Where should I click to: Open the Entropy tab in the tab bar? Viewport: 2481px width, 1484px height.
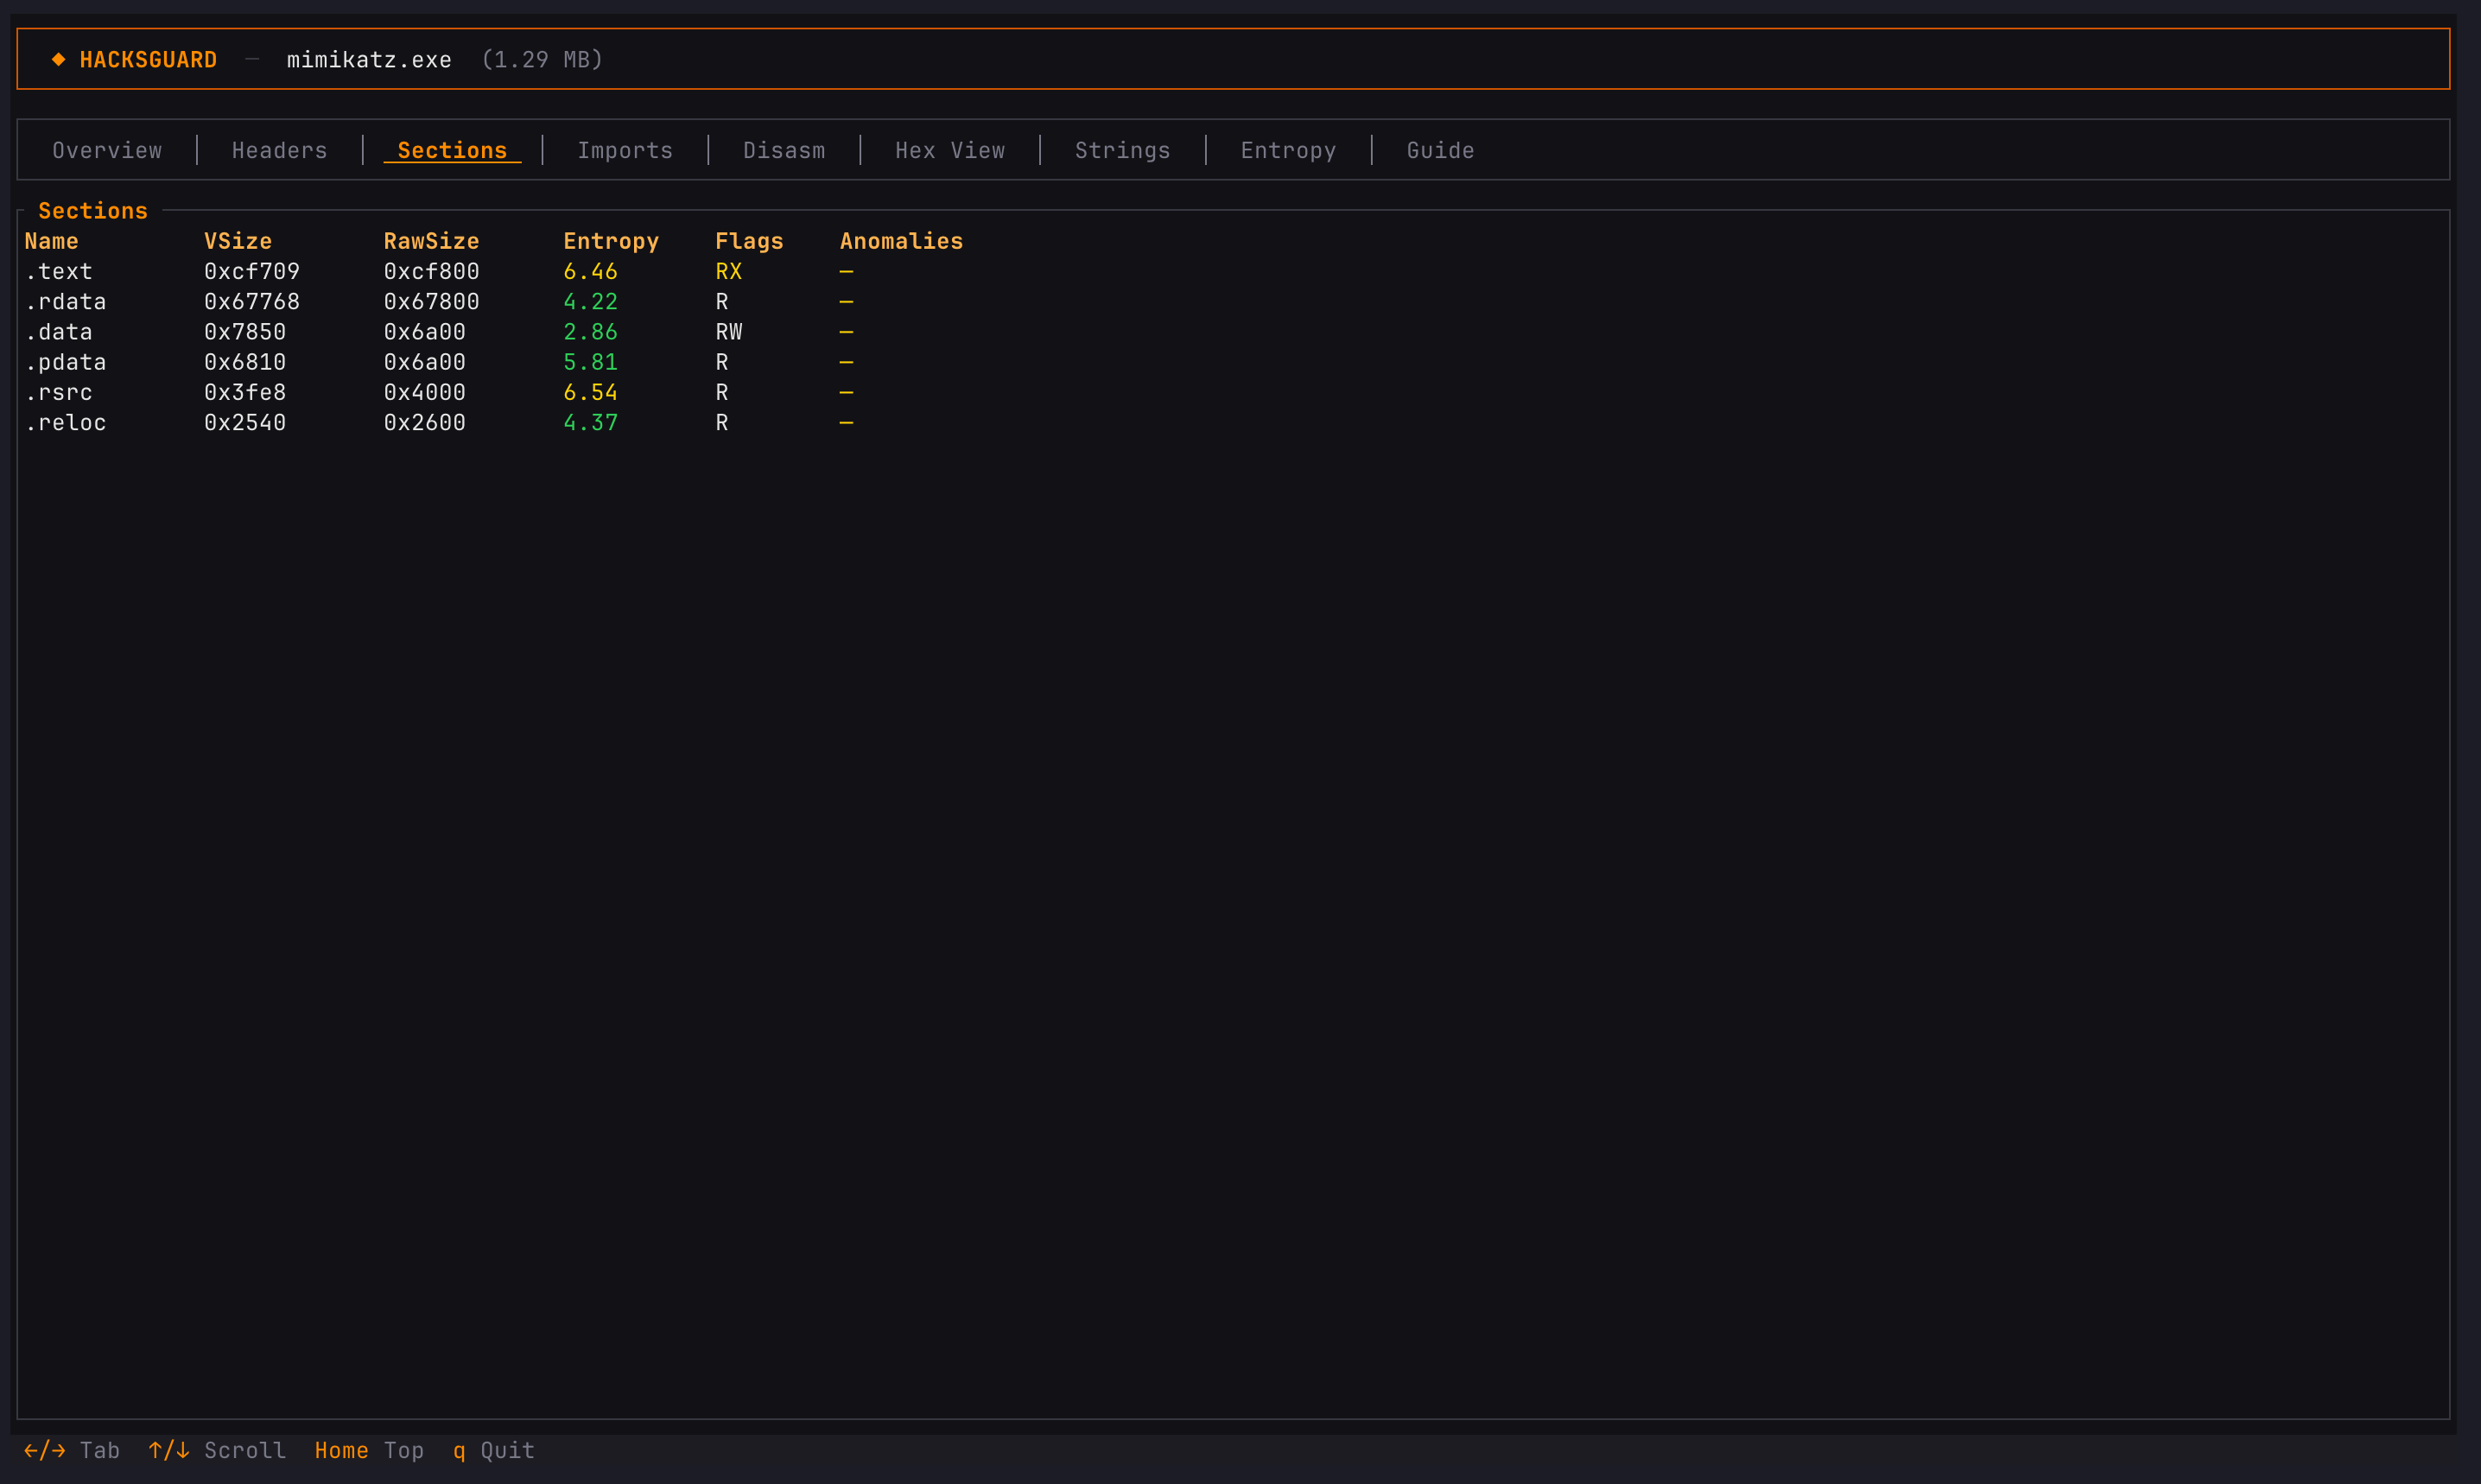(x=1288, y=151)
